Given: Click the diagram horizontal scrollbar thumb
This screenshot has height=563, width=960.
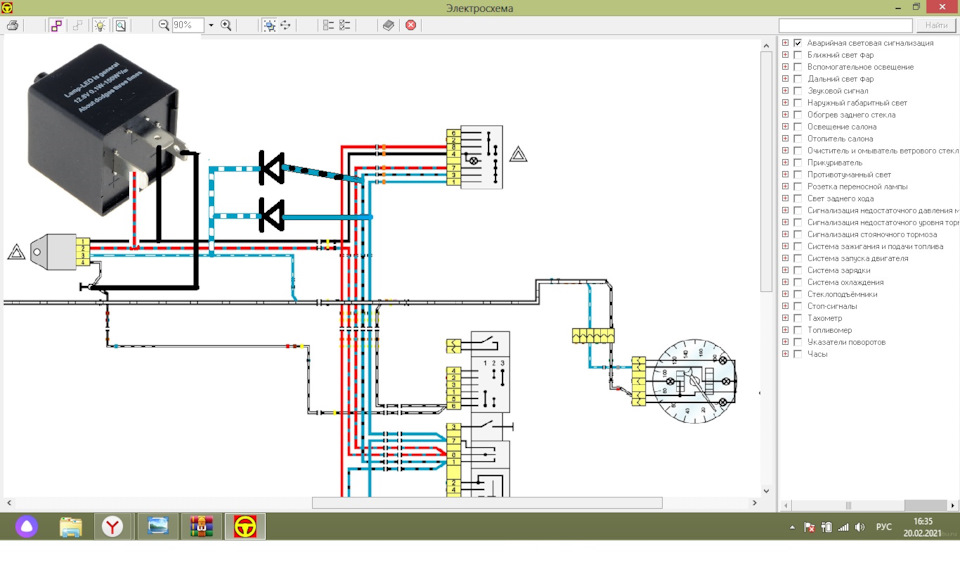Looking at the screenshot, I should coord(487,503).
